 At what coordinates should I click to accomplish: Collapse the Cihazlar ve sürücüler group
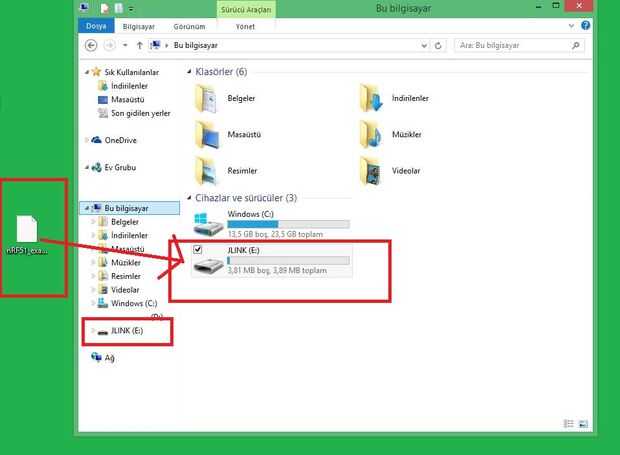[x=189, y=198]
